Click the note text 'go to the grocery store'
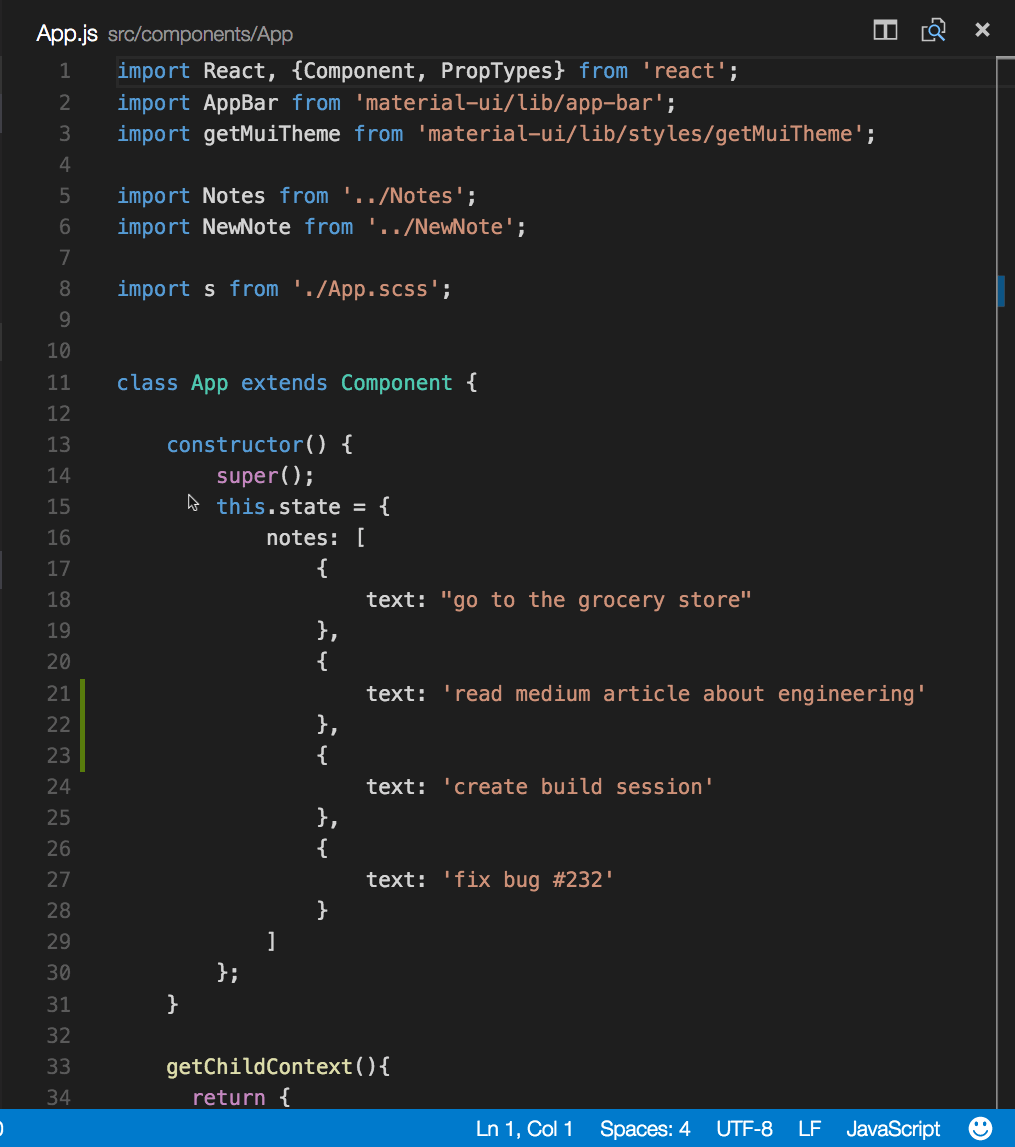This screenshot has width=1015, height=1147. [597, 599]
